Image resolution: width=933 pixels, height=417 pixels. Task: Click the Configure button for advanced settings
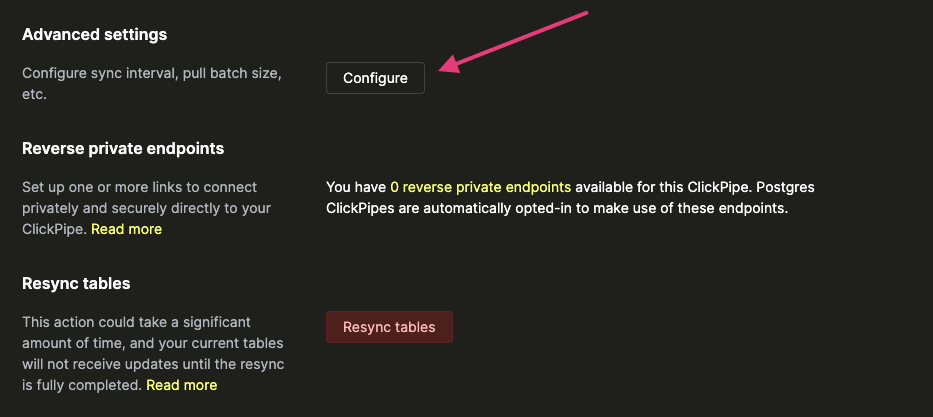pos(375,78)
